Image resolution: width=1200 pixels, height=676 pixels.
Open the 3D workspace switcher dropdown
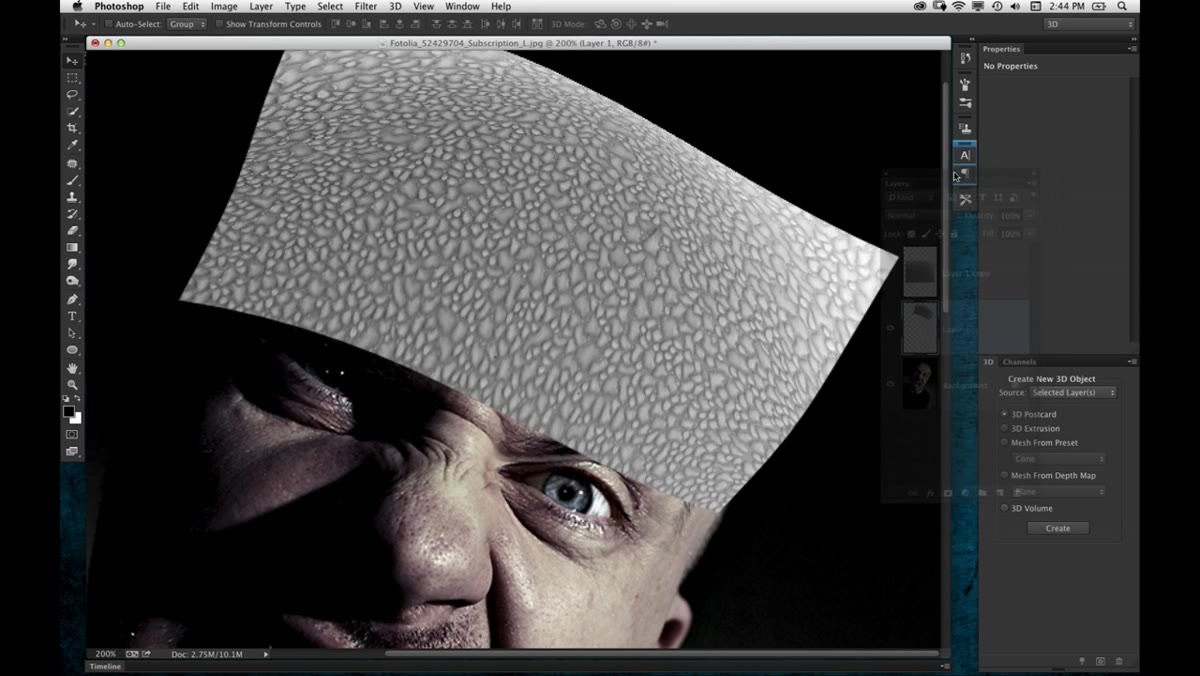pyautogui.click(x=1089, y=24)
